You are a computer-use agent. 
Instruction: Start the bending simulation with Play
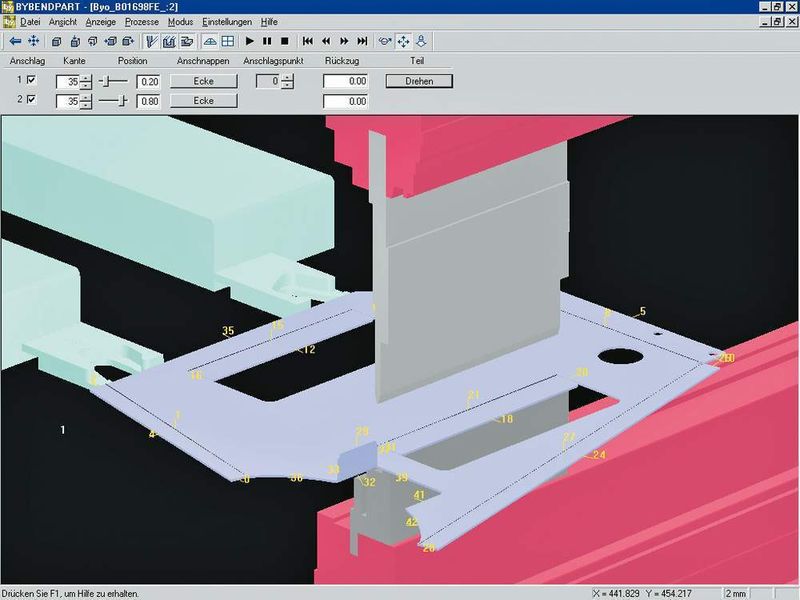(x=249, y=41)
